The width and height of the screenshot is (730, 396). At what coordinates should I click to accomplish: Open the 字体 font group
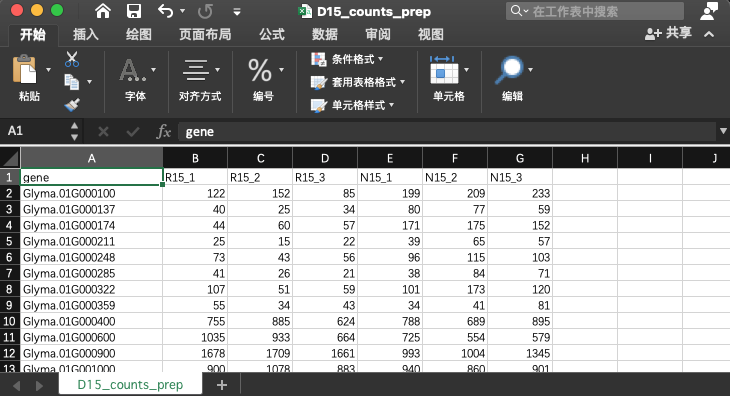135,79
